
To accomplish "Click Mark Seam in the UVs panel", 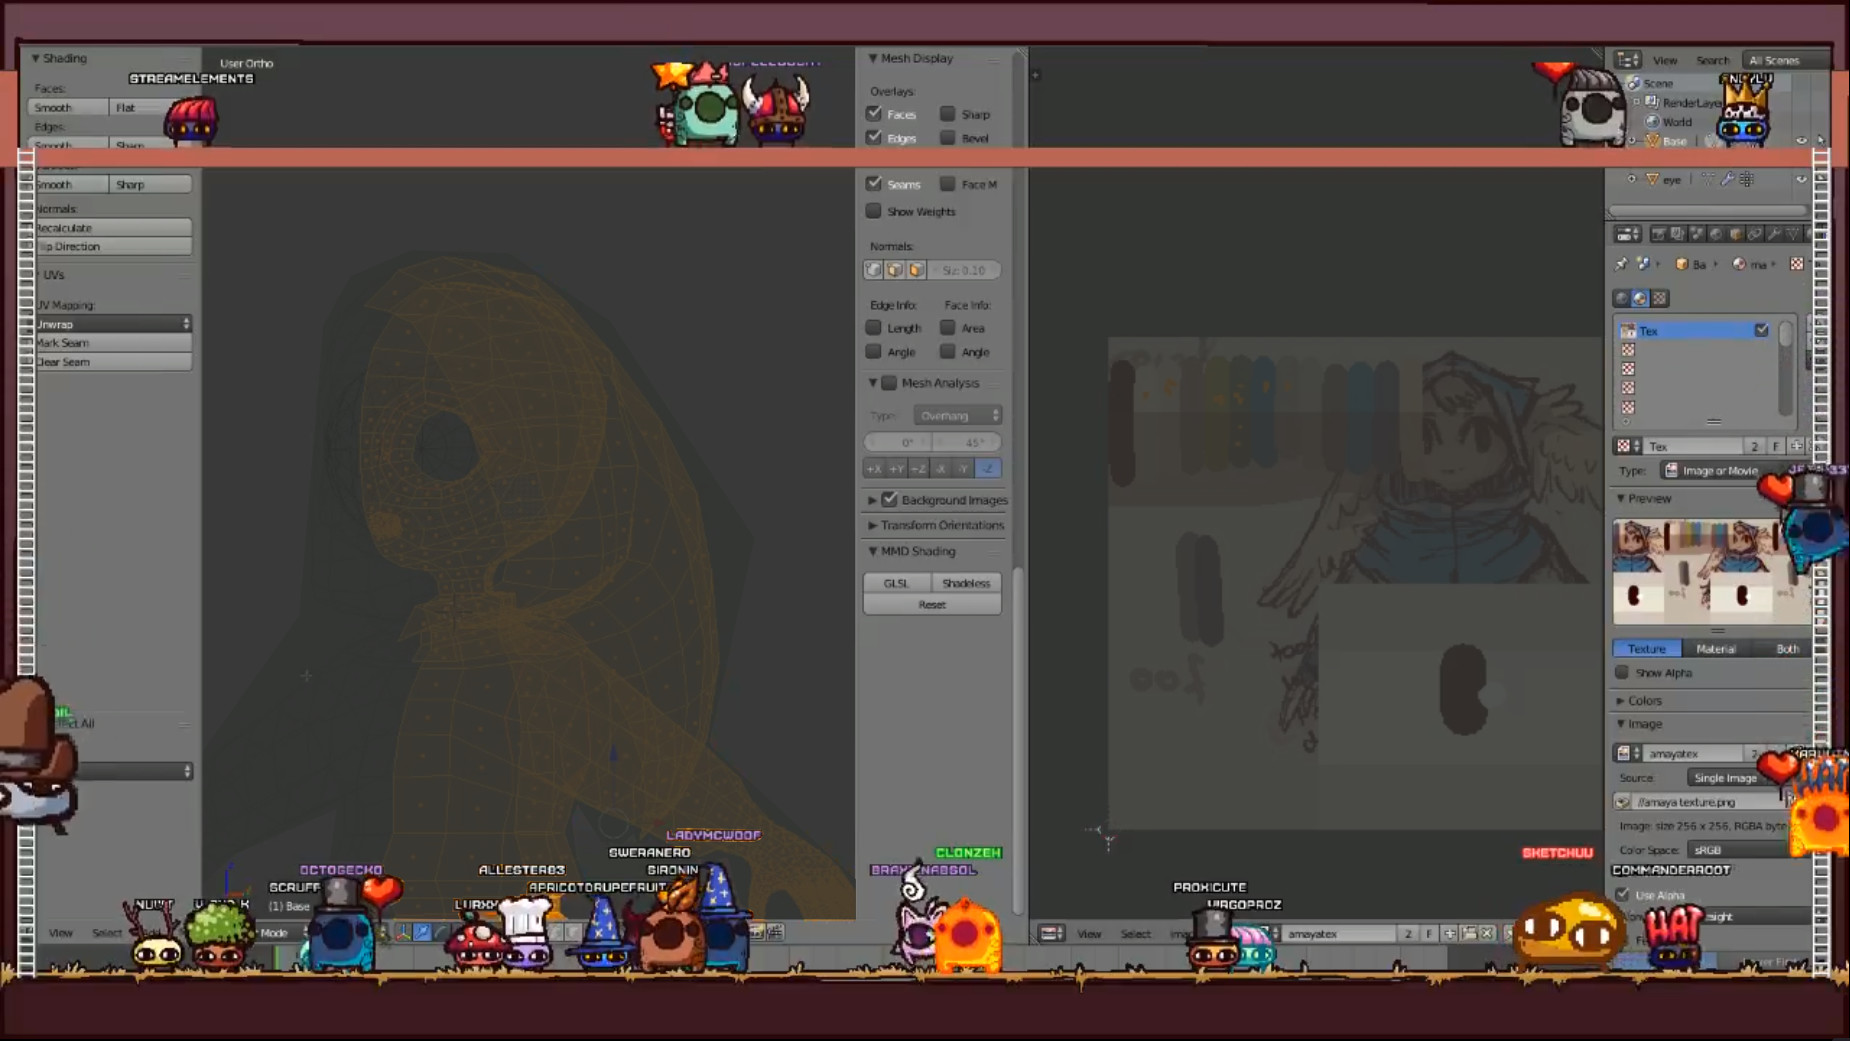I will pos(113,342).
